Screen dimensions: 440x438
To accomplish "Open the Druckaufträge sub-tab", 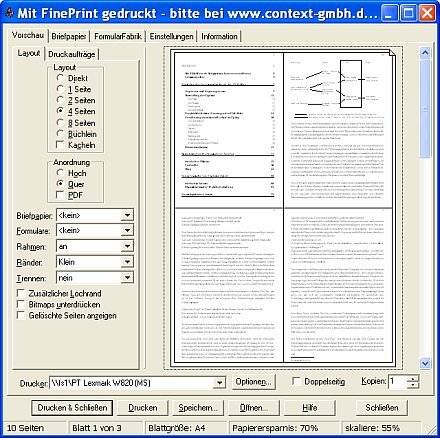I will (72, 54).
